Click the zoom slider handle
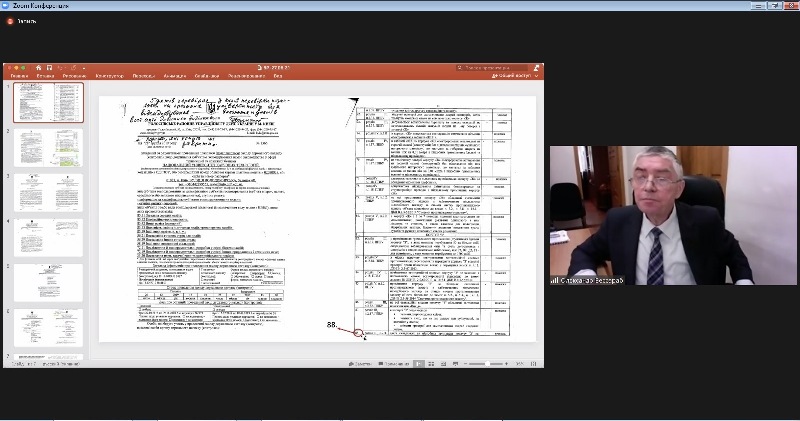The width and height of the screenshot is (800, 421). 487,364
